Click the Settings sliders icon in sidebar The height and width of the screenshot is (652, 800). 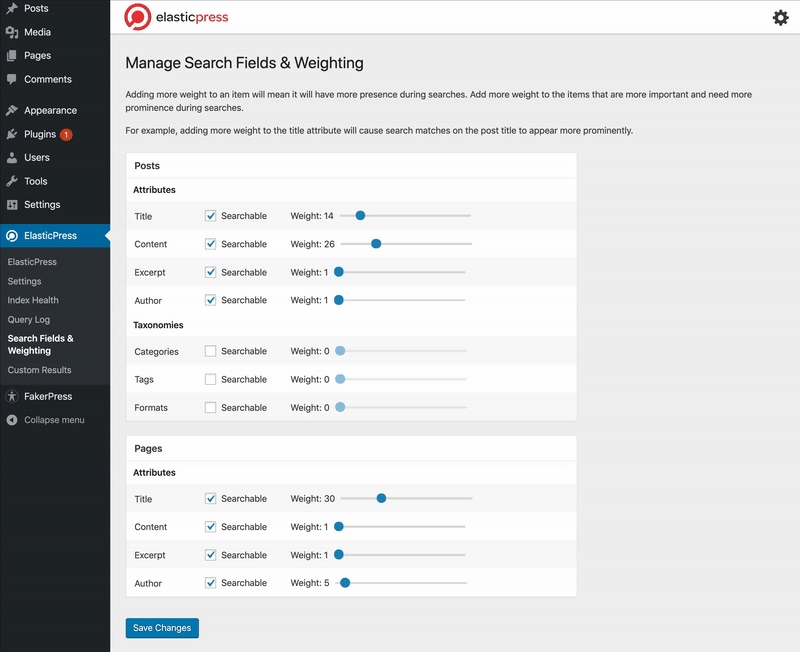pyautogui.click(x=12, y=205)
